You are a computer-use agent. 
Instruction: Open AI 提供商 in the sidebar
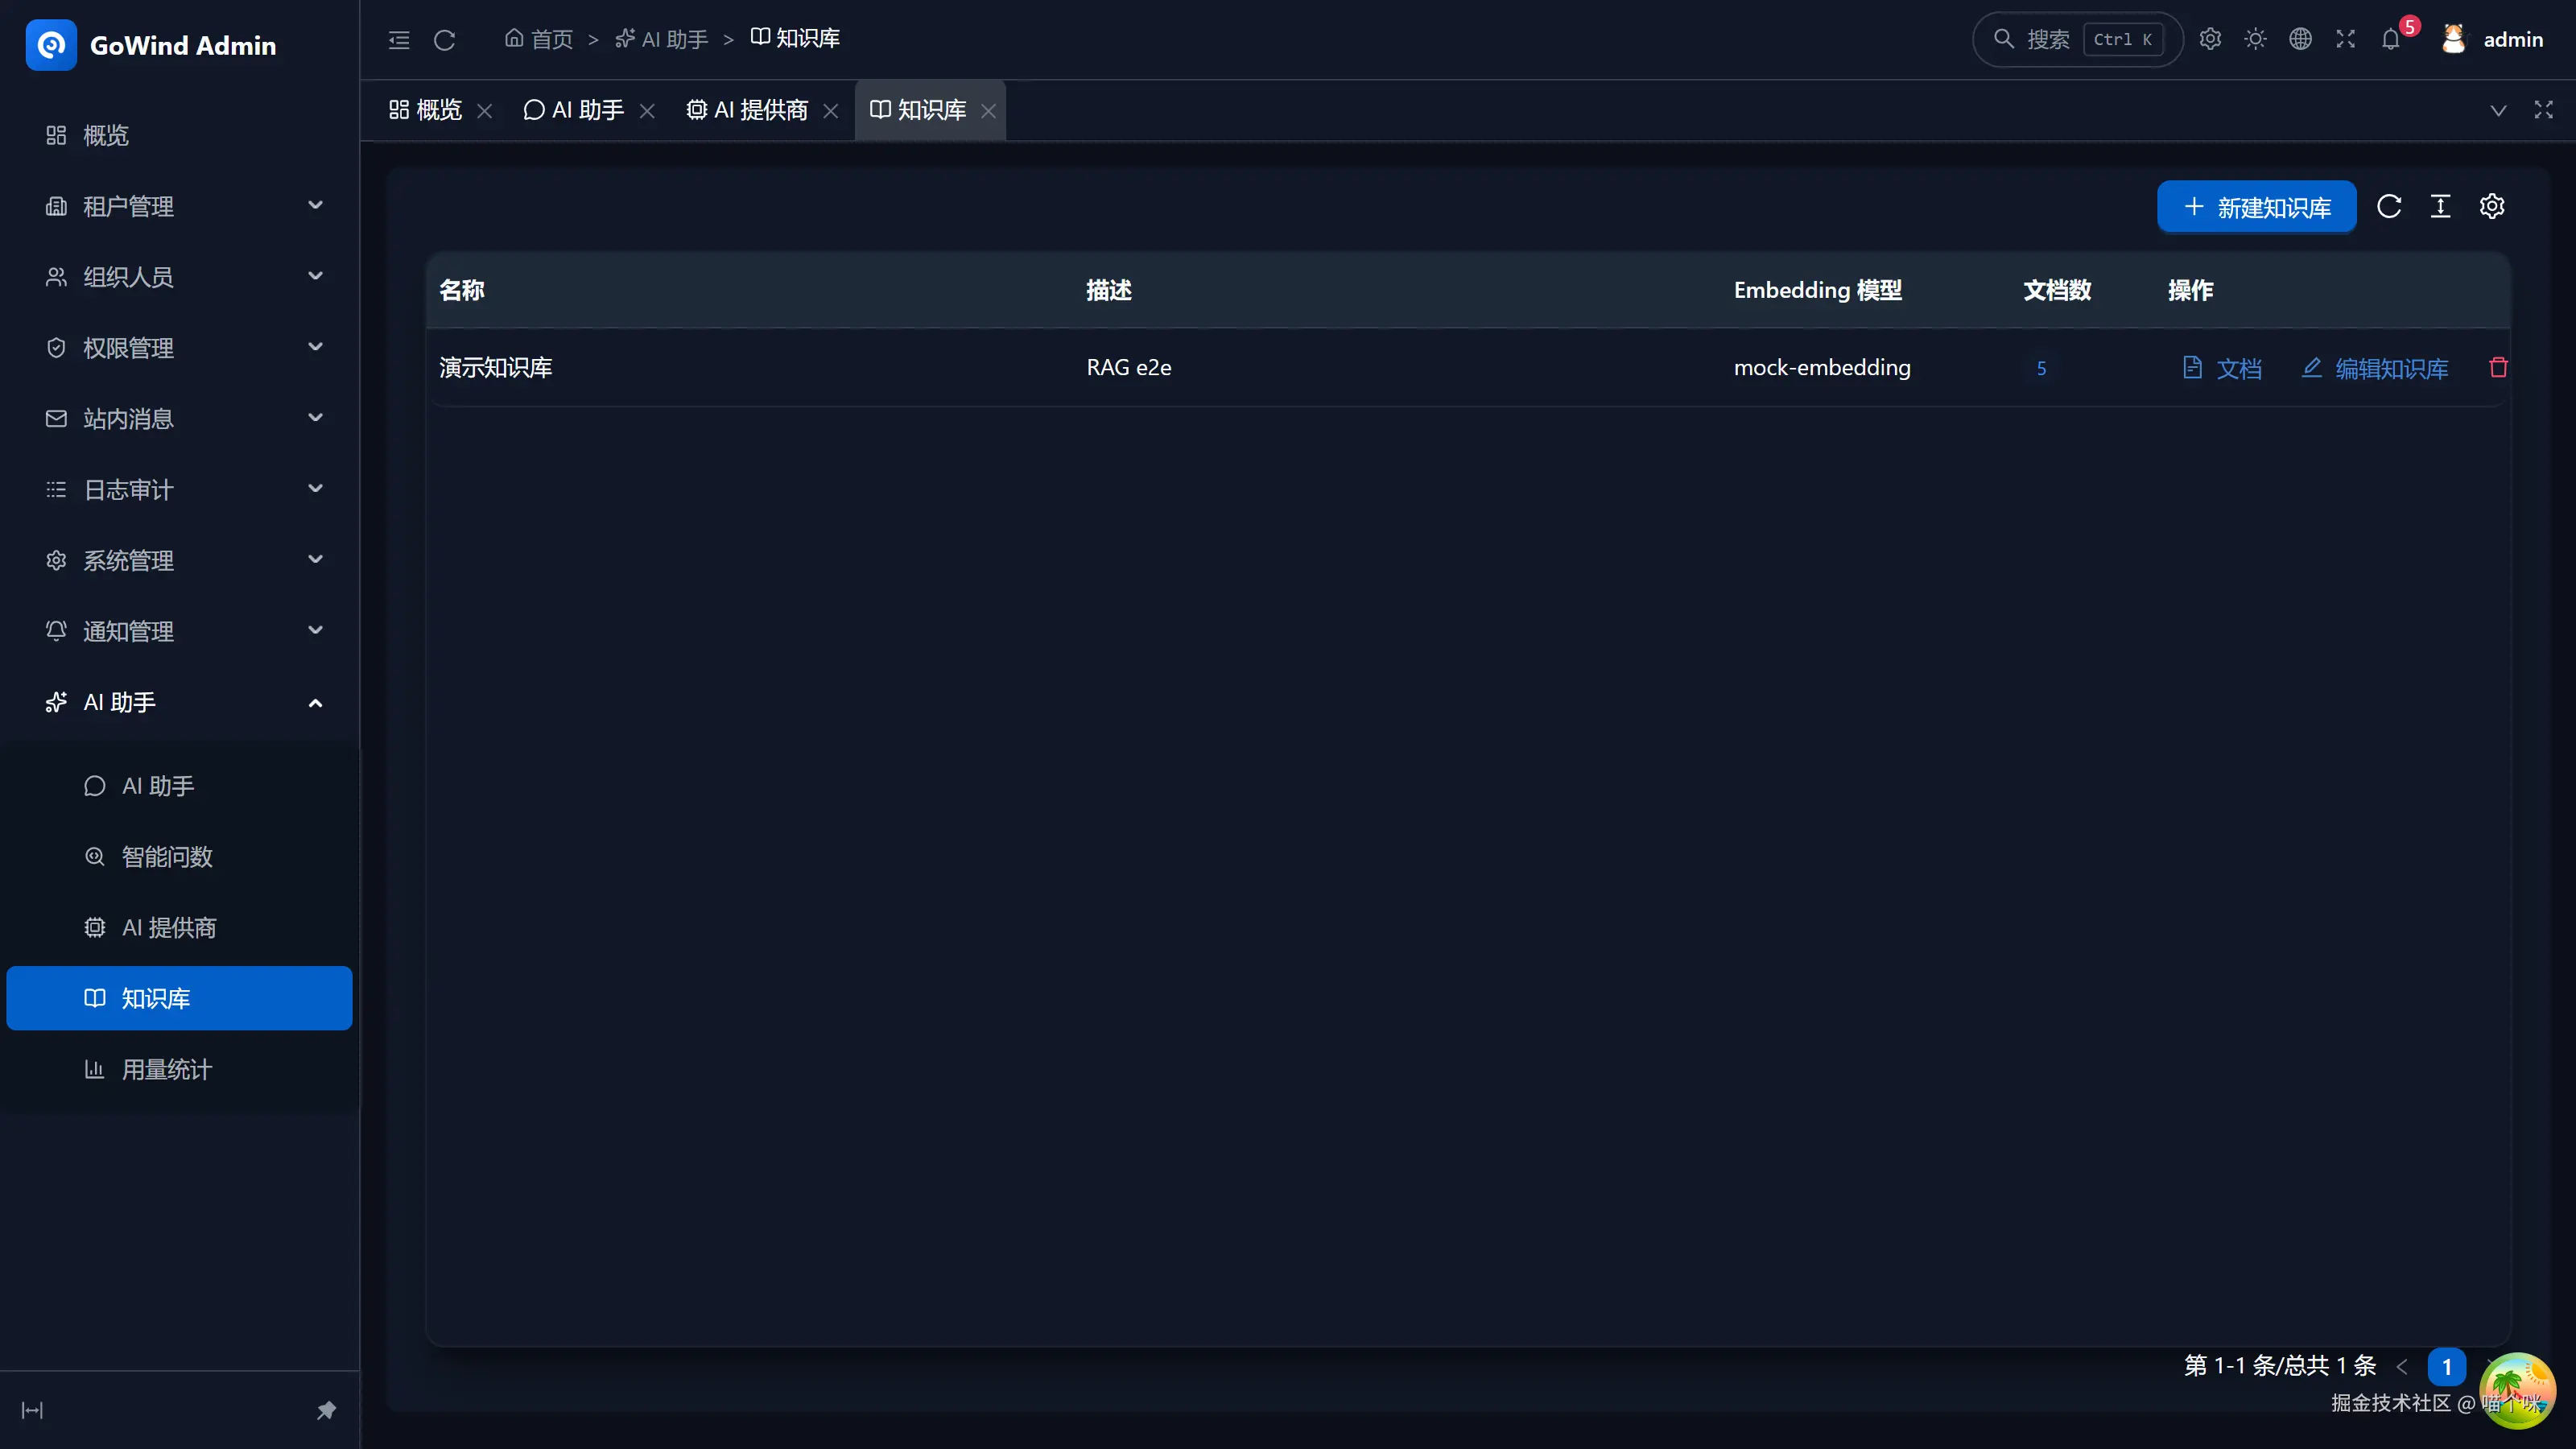[x=180, y=928]
